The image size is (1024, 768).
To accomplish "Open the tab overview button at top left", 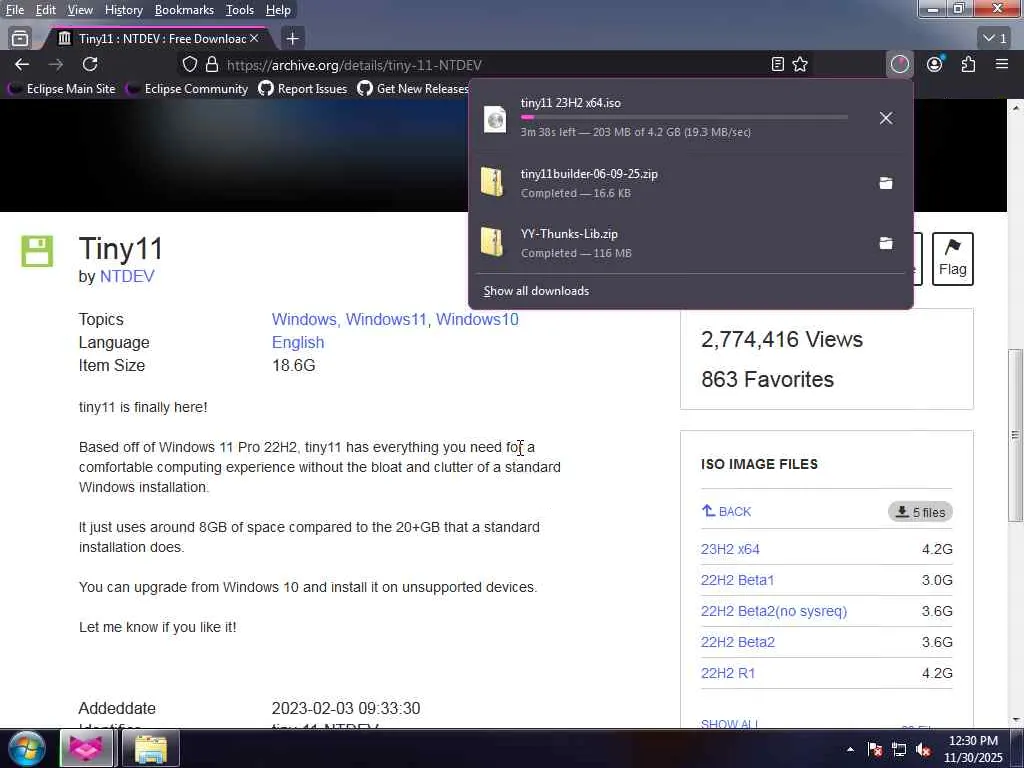I will pyautogui.click(x=20, y=39).
